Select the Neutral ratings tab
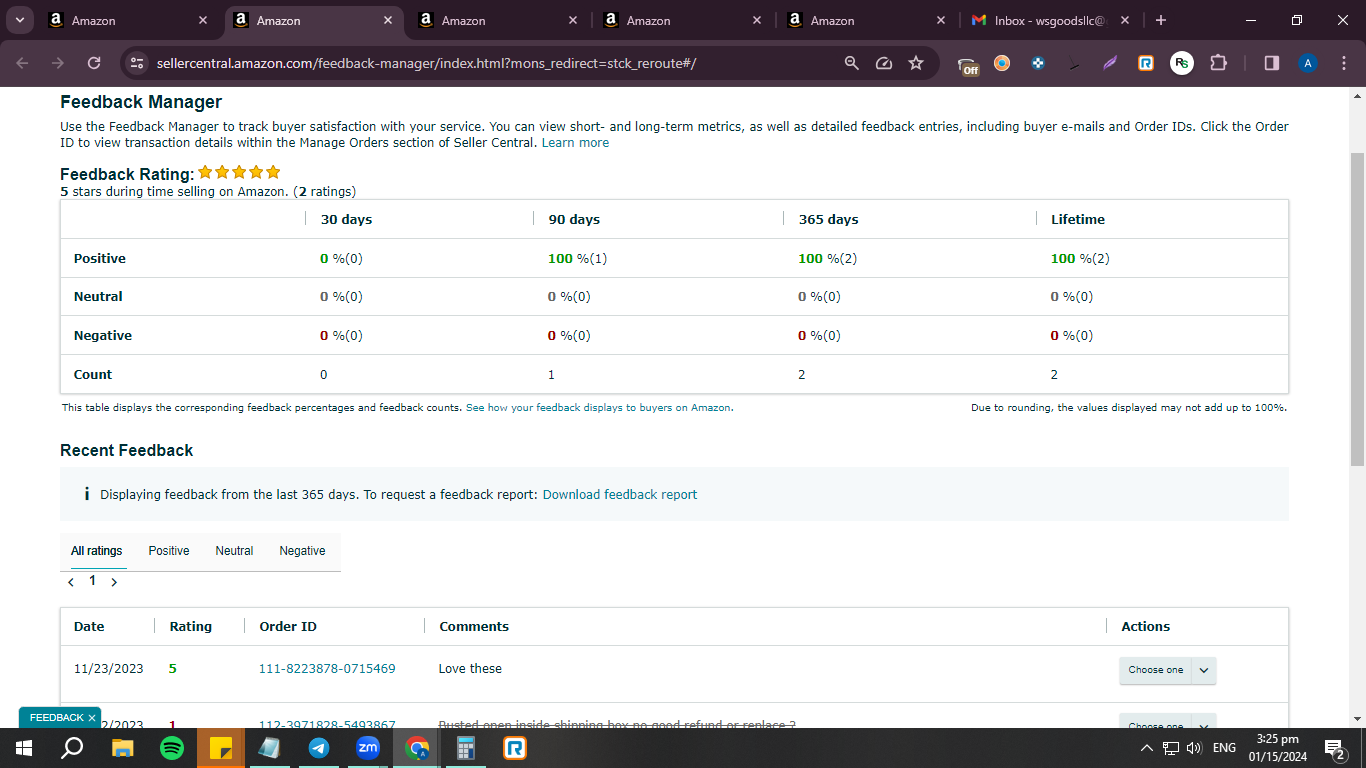The height and width of the screenshot is (768, 1366). pos(234,551)
